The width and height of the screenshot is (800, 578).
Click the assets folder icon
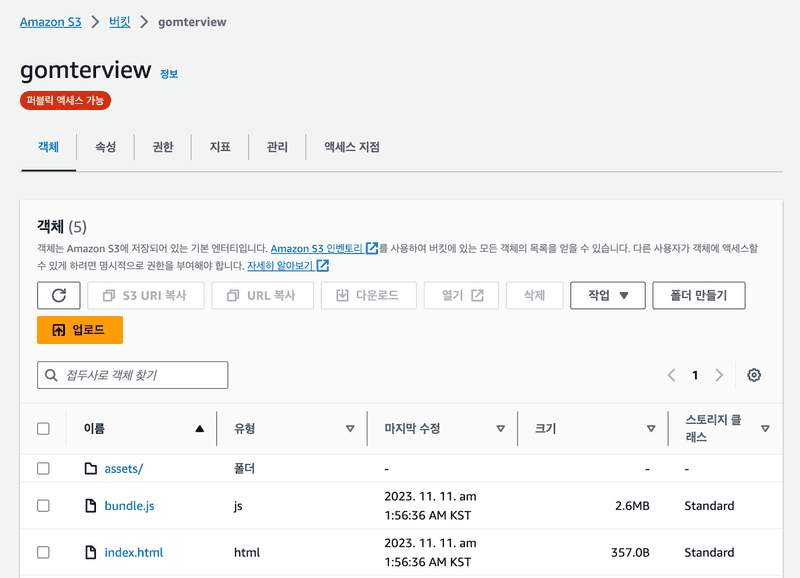pos(91,468)
